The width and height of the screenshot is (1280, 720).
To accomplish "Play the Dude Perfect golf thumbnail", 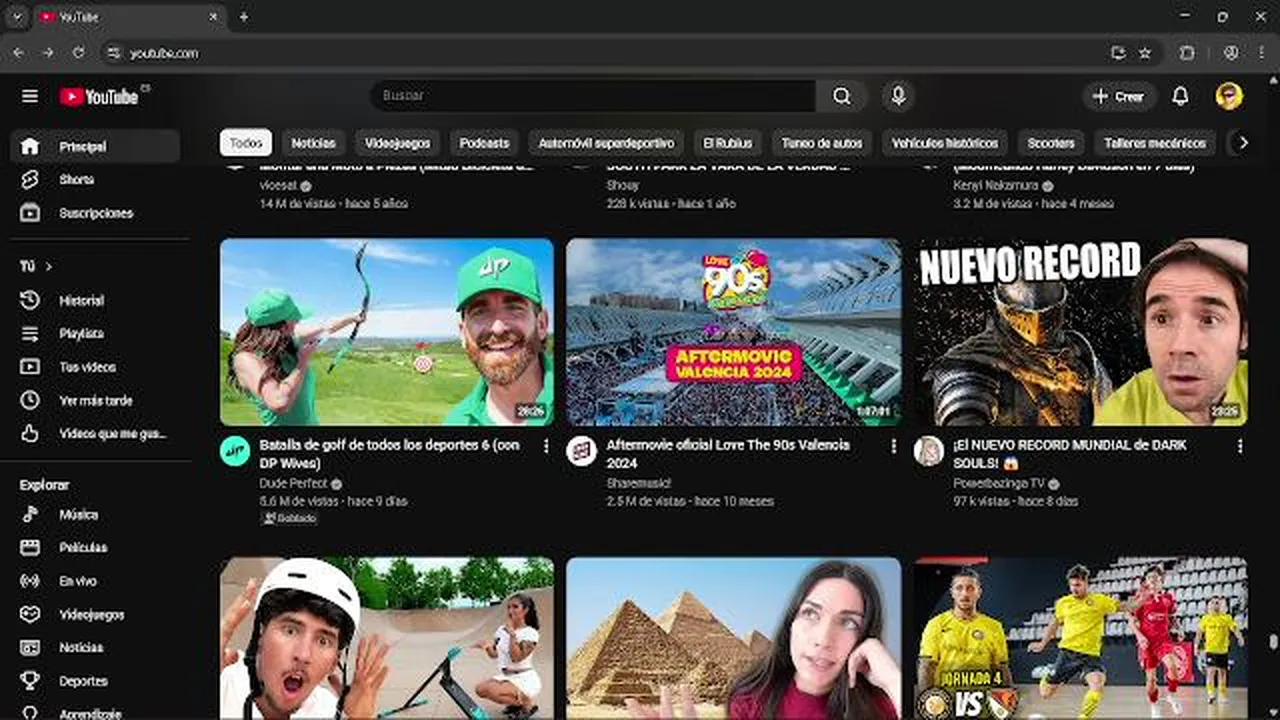I will 387,332.
